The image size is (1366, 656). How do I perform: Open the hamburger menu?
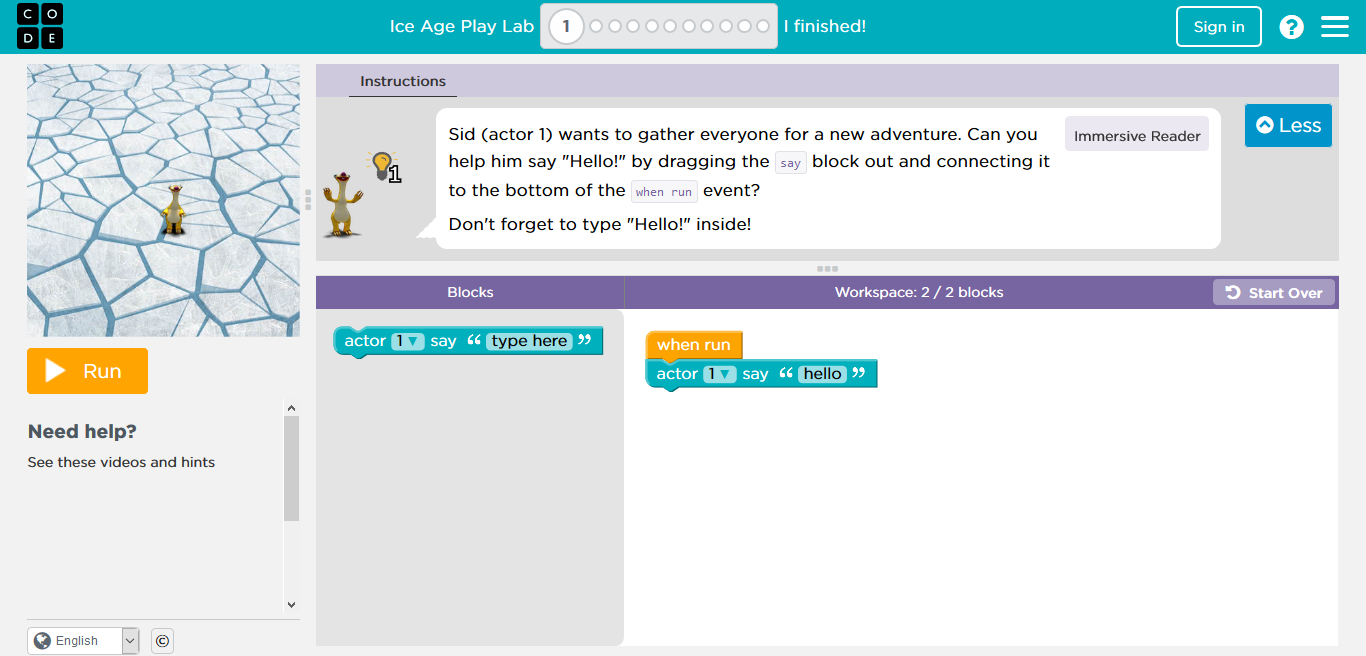click(1335, 27)
